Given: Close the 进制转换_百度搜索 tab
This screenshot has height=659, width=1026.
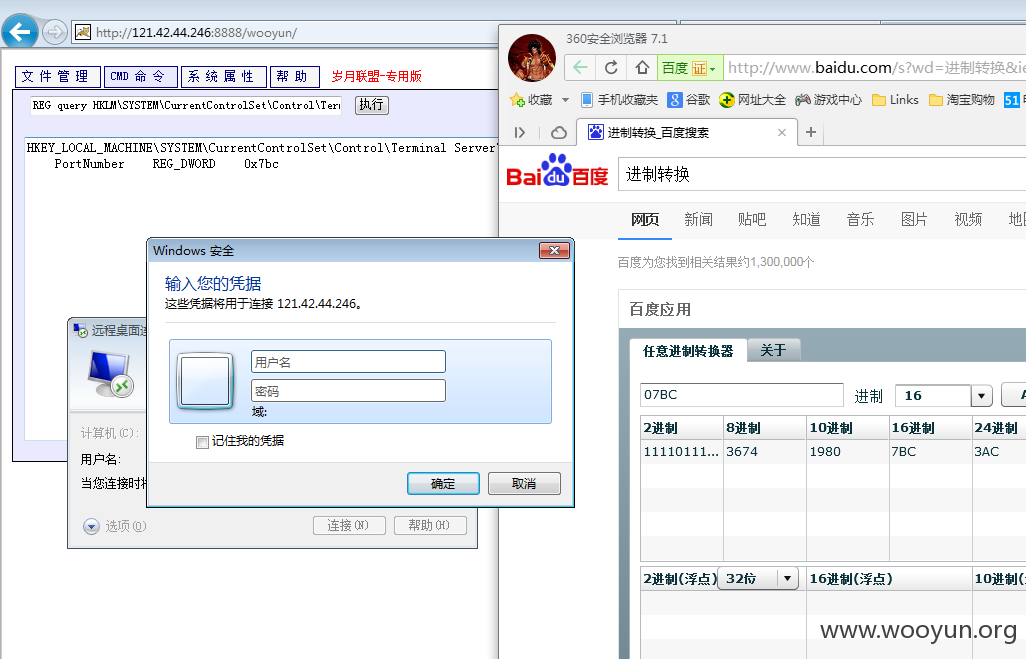Looking at the screenshot, I should [x=782, y=132].
